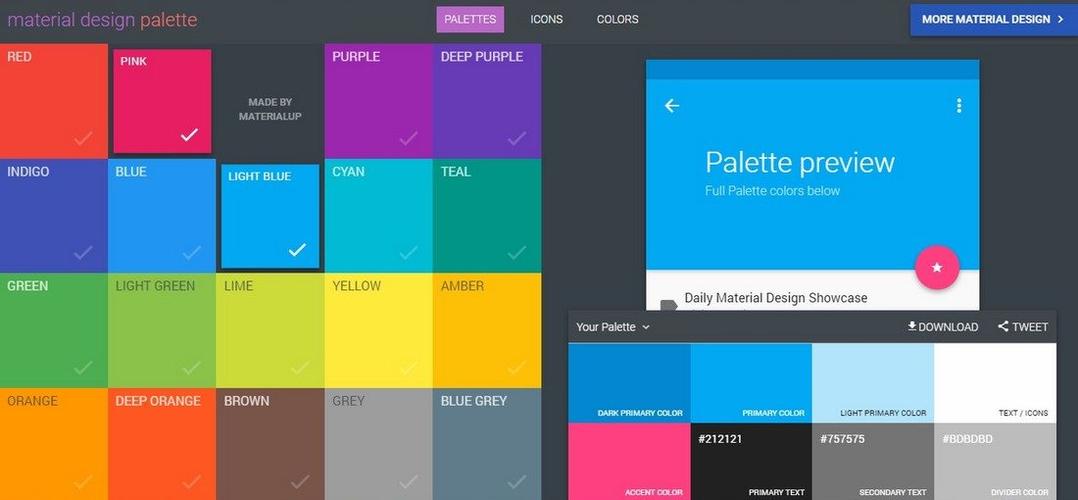Click the pink Accent Color swatch
The height and width of the screenshot is (500, 1078).
[x=629, y=461]
